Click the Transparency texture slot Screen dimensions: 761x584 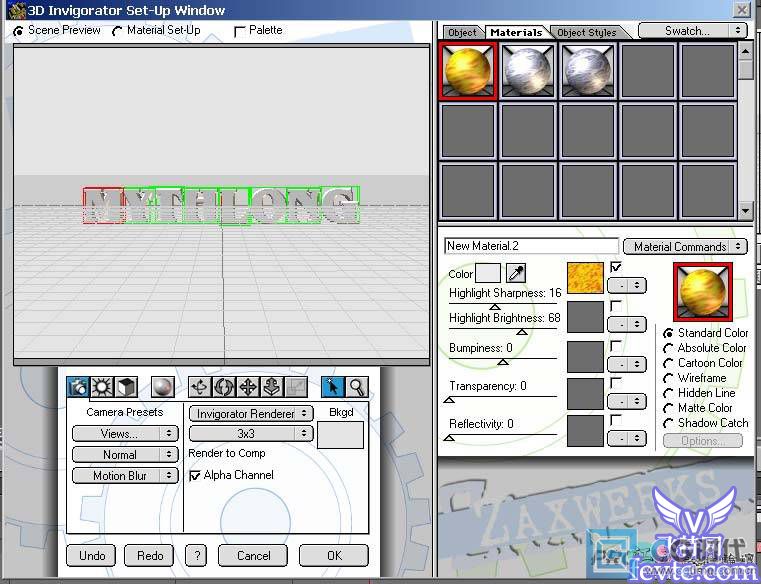pyautogui.click(x=585, y=394)
